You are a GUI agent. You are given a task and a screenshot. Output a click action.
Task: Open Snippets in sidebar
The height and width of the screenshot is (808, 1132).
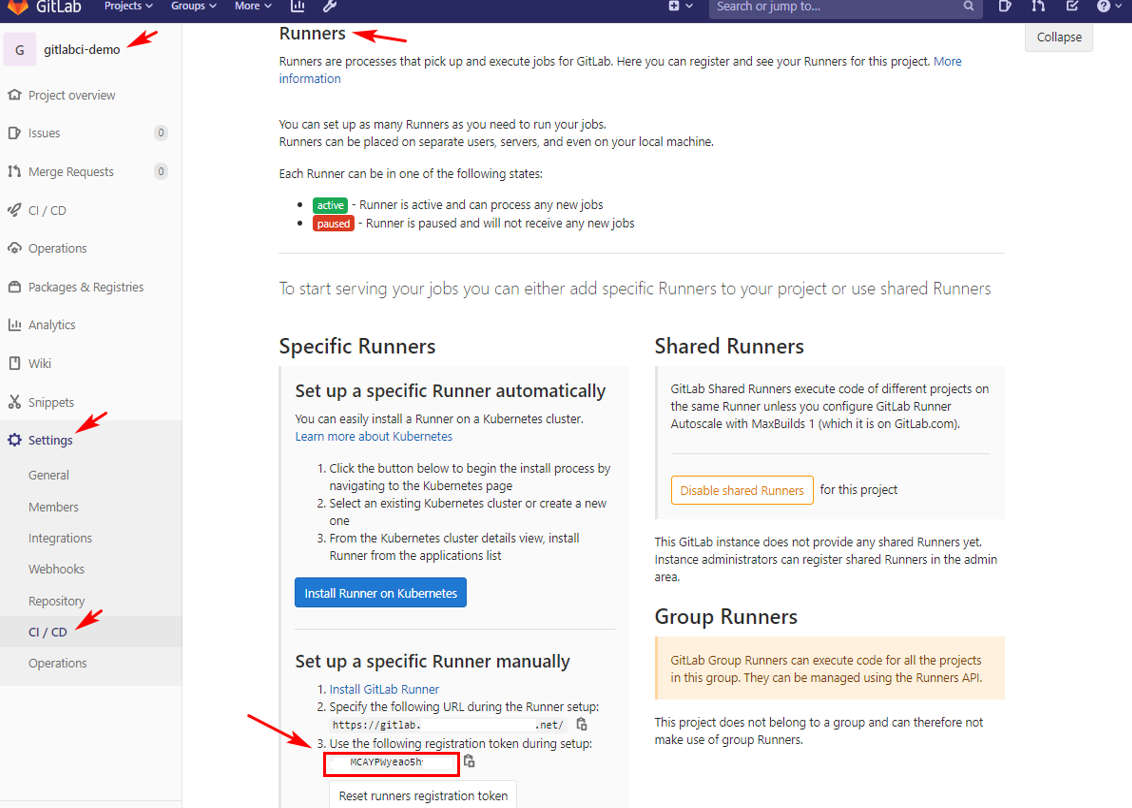51,402
